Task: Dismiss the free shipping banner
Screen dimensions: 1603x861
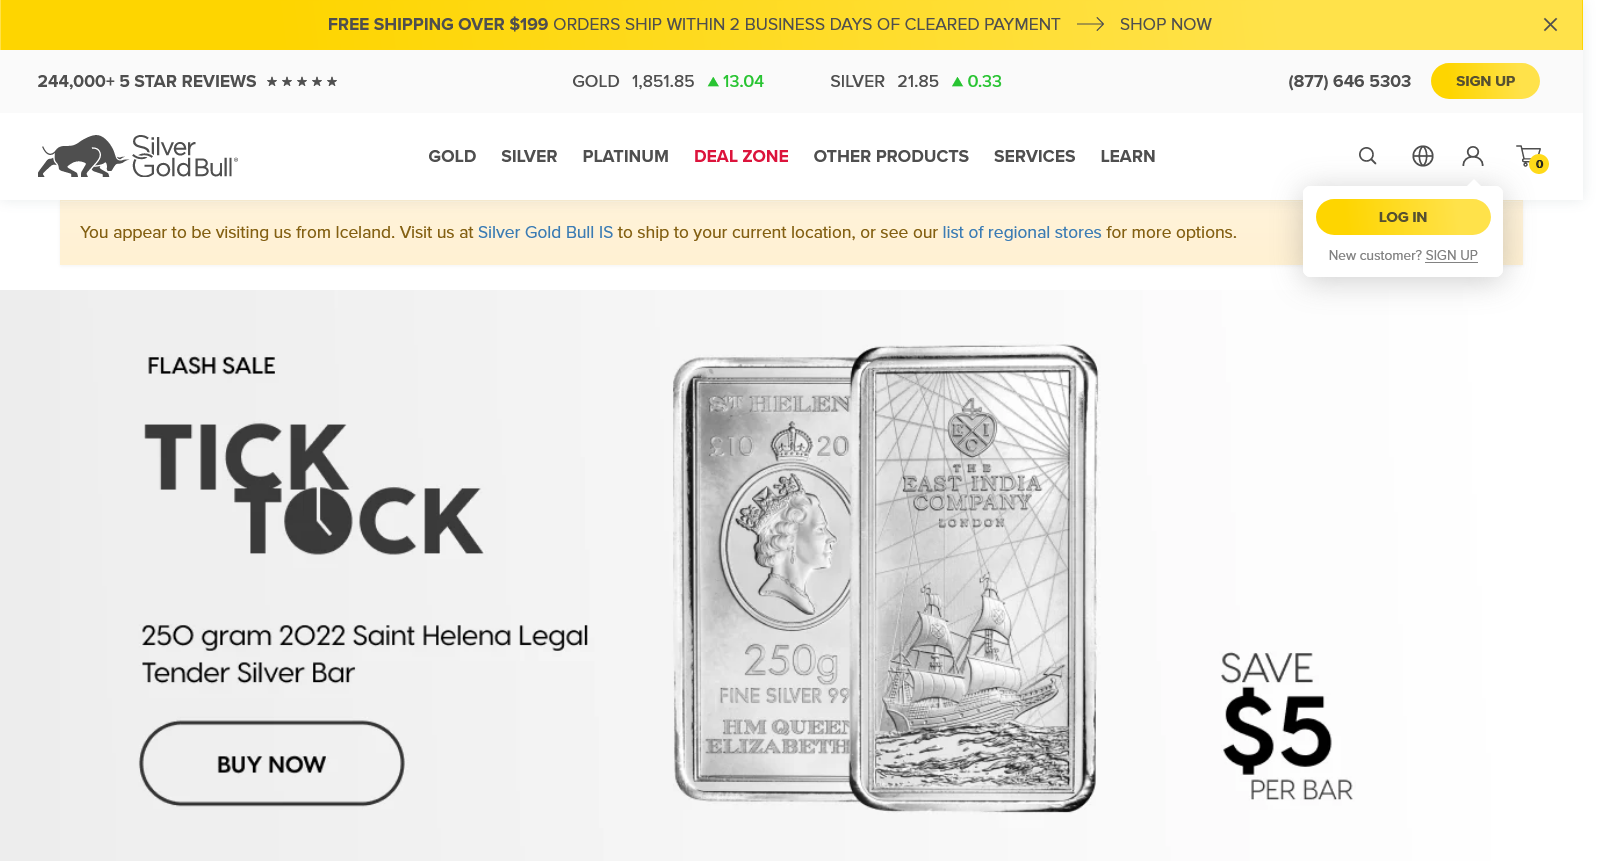Action: coord(1550,25)
